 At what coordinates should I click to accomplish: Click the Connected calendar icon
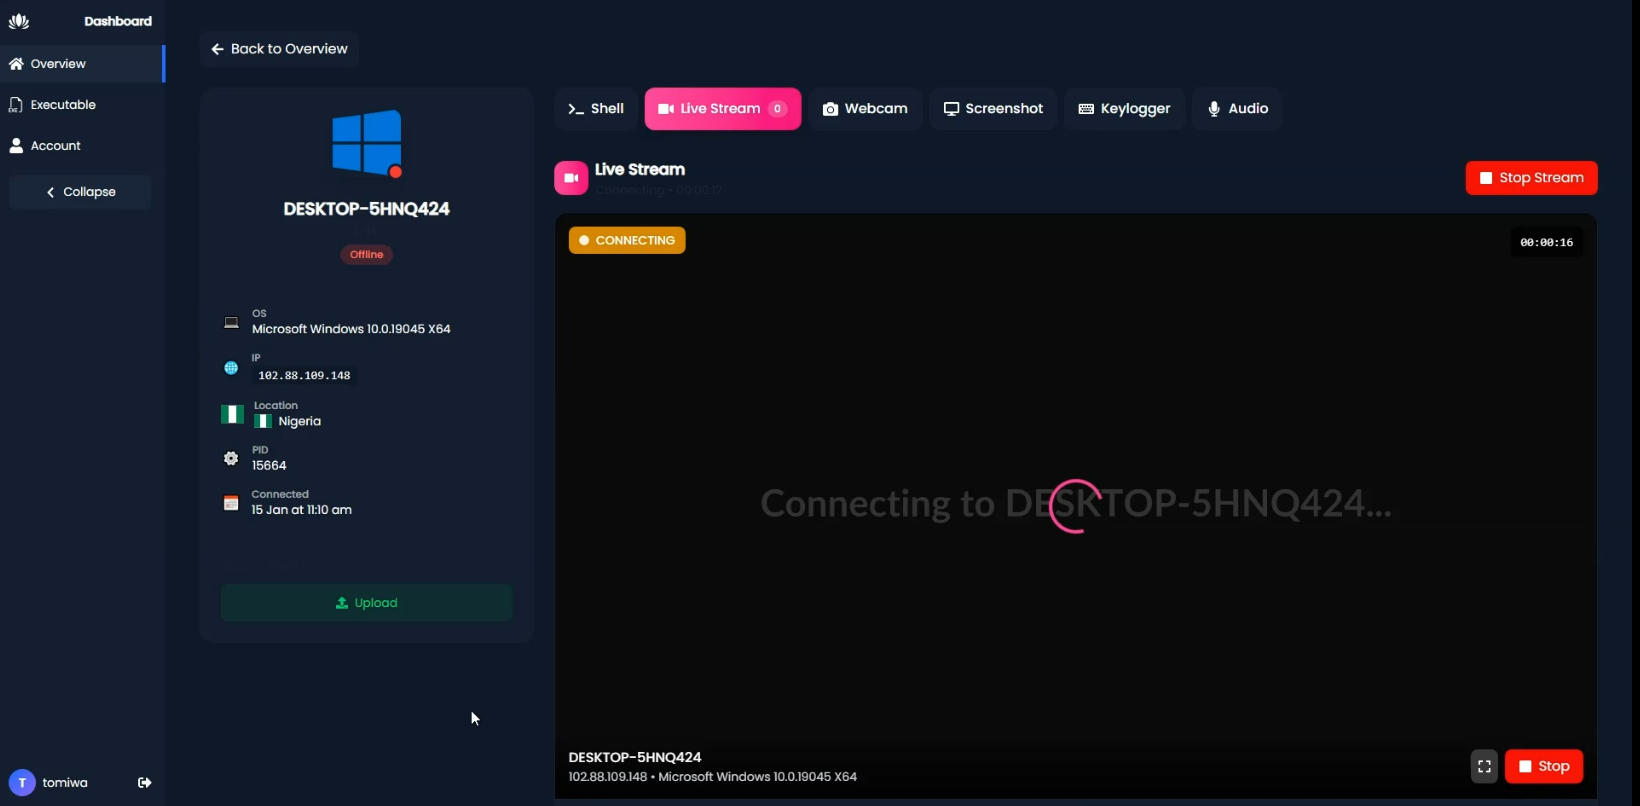coord(231,503)
